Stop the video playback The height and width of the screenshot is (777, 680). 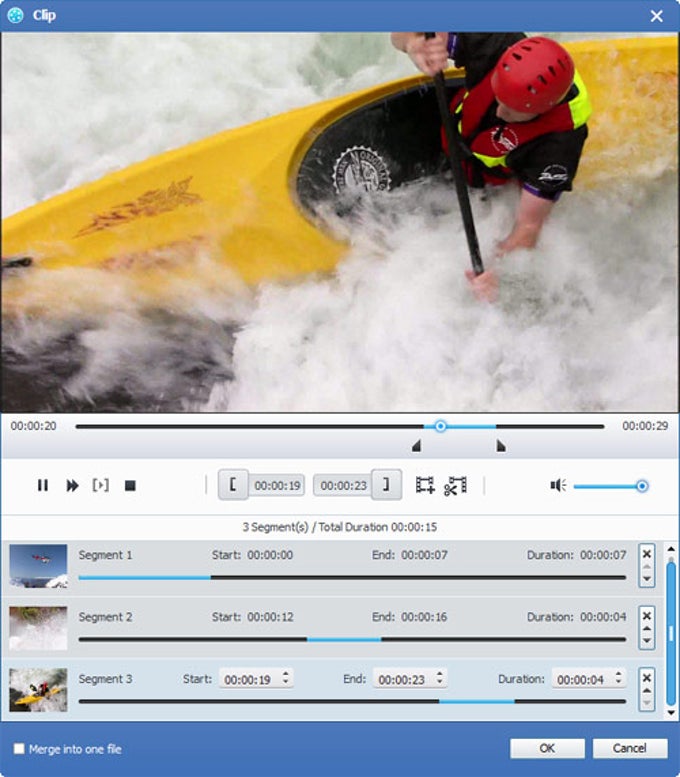tap(130, 485)
